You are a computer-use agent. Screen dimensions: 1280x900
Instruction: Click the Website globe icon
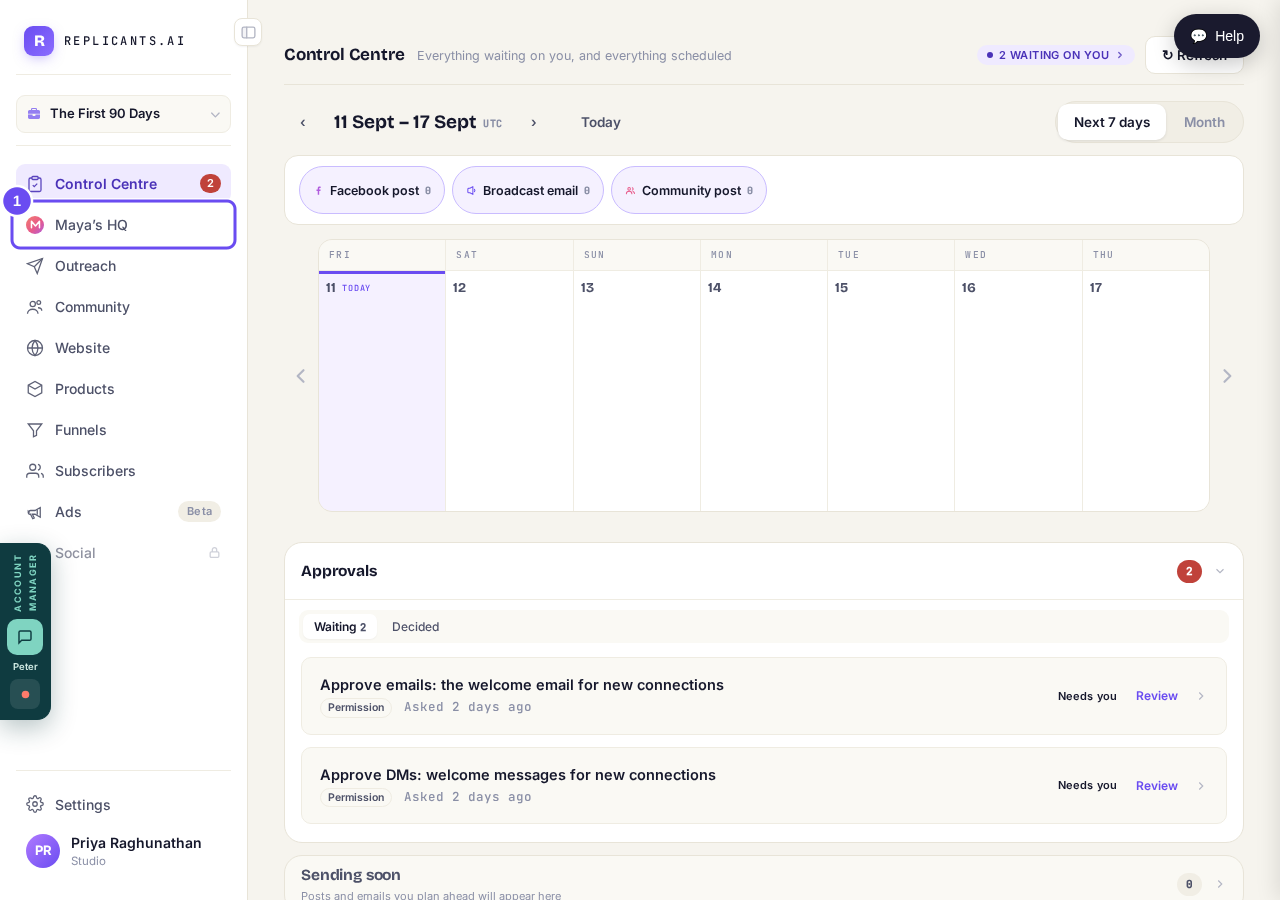(35, 348)
